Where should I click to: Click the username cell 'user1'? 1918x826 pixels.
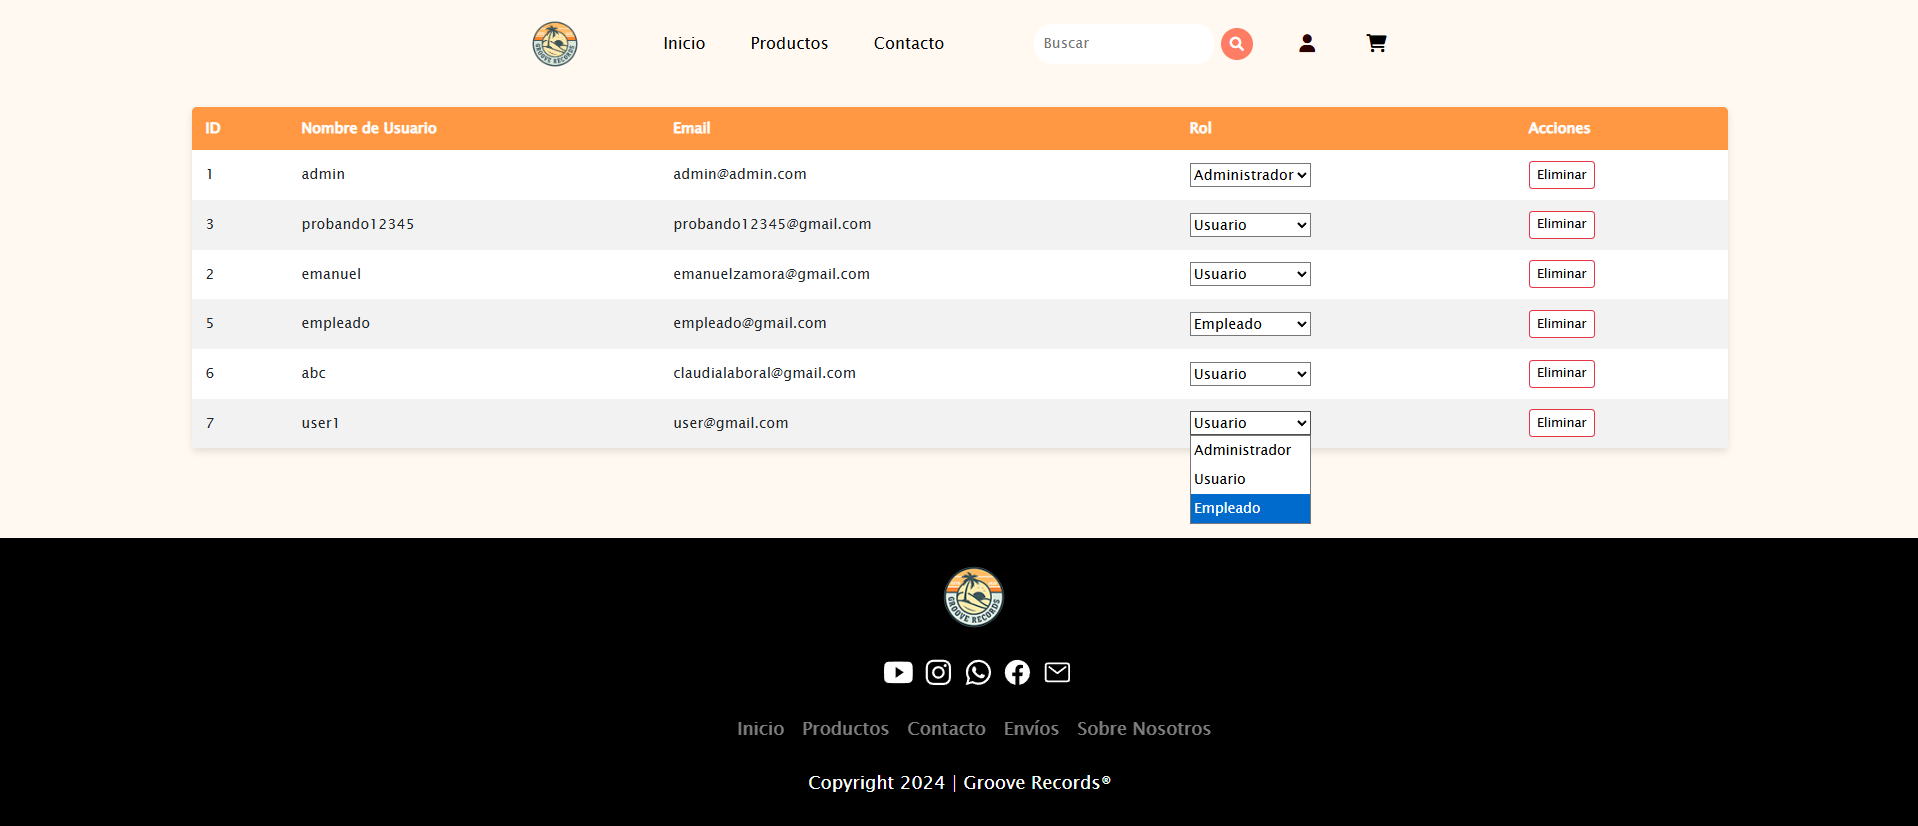pos(320,423)
